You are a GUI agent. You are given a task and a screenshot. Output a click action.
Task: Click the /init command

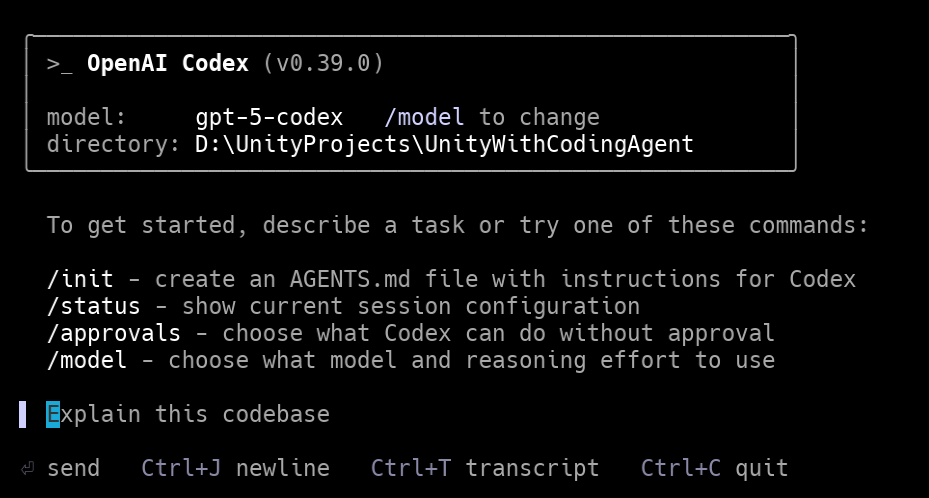click(x=80, y=279)
